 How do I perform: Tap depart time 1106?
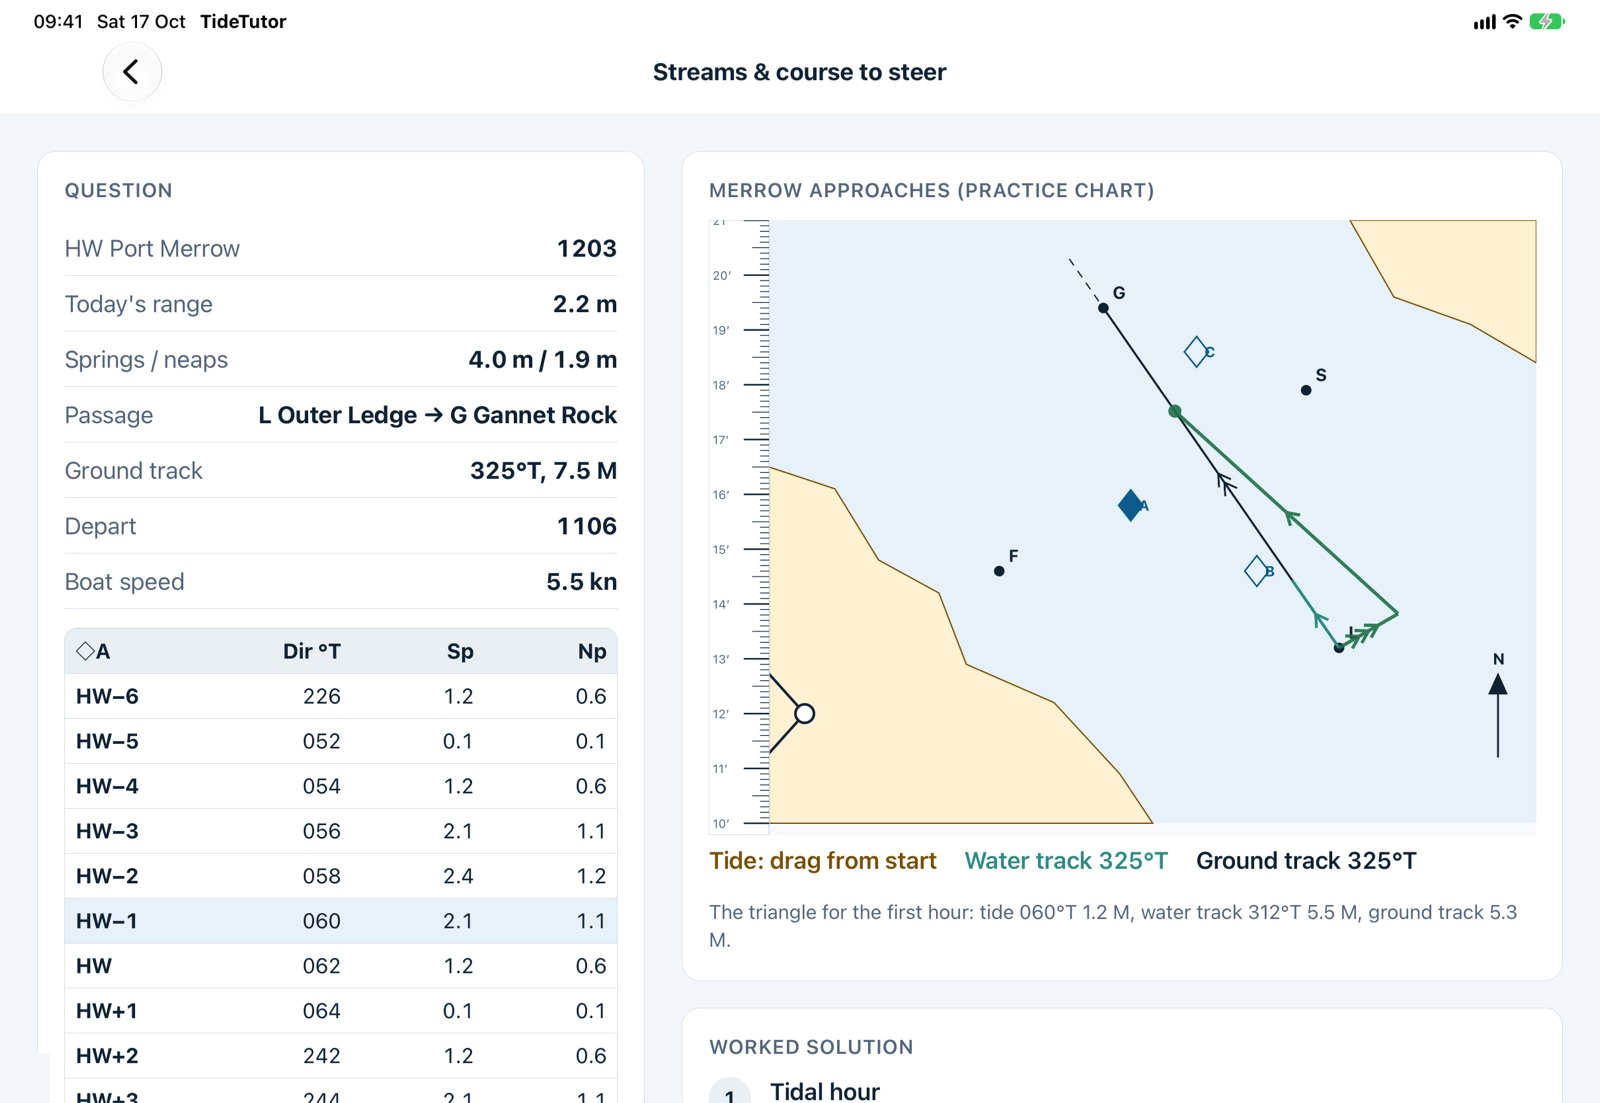click(587, 526)
